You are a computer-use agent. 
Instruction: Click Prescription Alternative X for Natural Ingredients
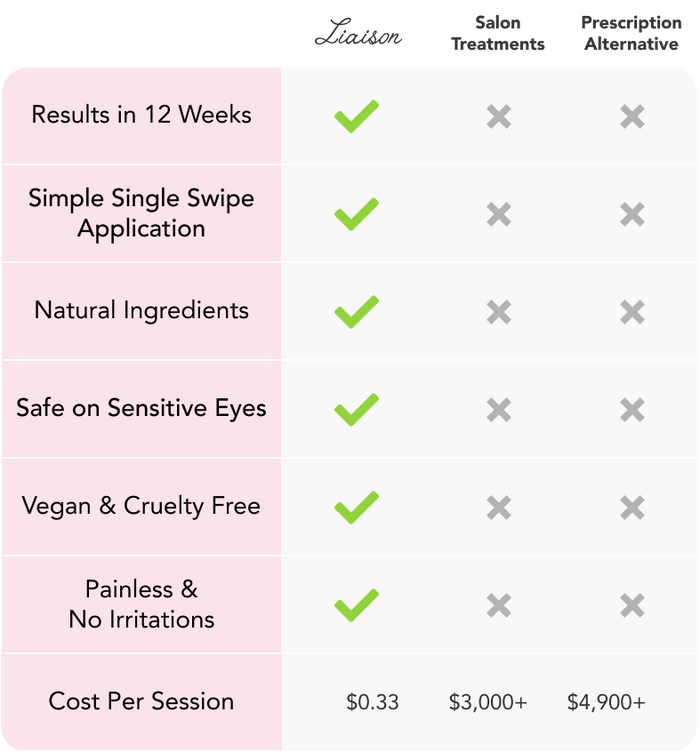click(632, 312)
